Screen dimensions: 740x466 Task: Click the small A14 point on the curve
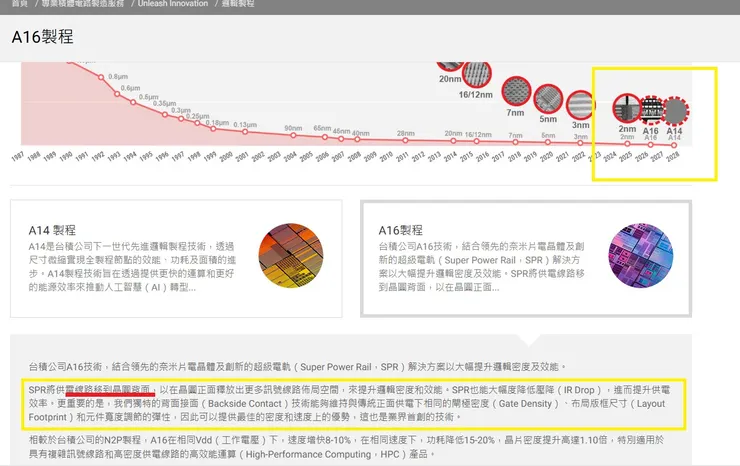pos(674,145)
